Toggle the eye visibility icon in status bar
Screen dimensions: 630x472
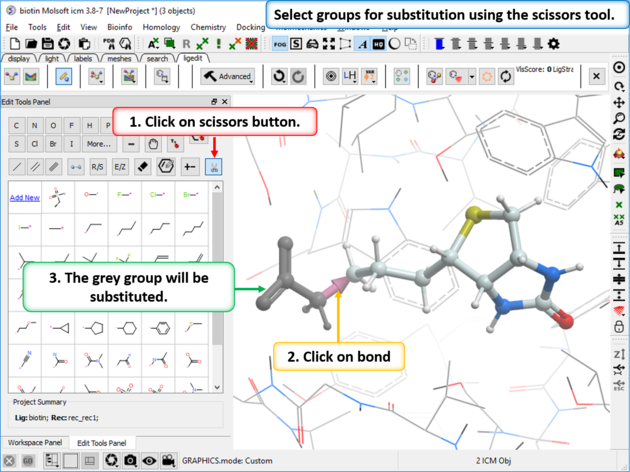(x=149, y=461)
